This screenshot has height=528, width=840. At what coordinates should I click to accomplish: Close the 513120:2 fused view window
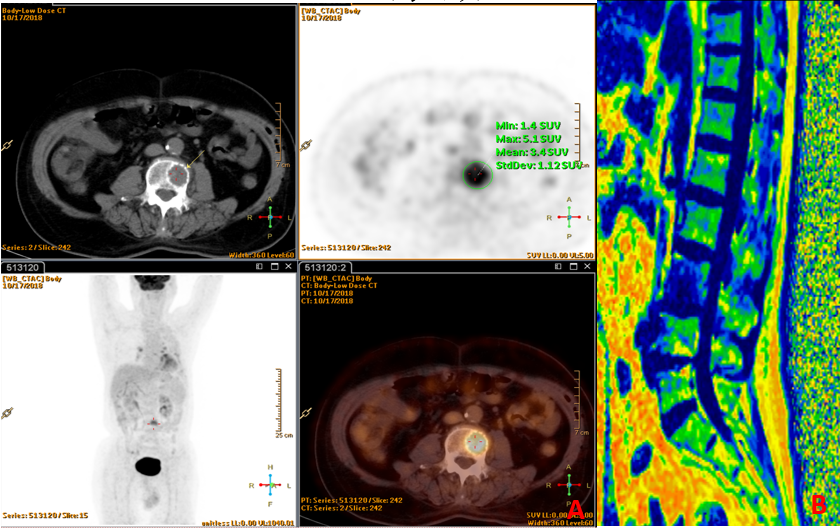coord(587,267)
